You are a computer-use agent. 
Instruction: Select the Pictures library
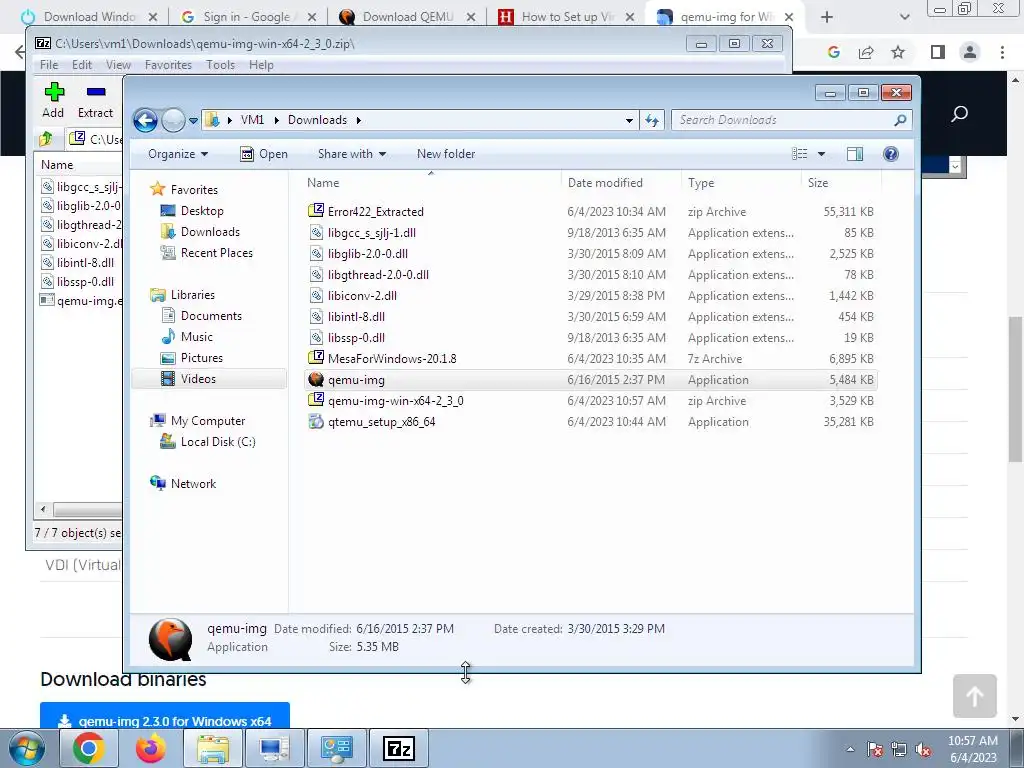point(202,358)
